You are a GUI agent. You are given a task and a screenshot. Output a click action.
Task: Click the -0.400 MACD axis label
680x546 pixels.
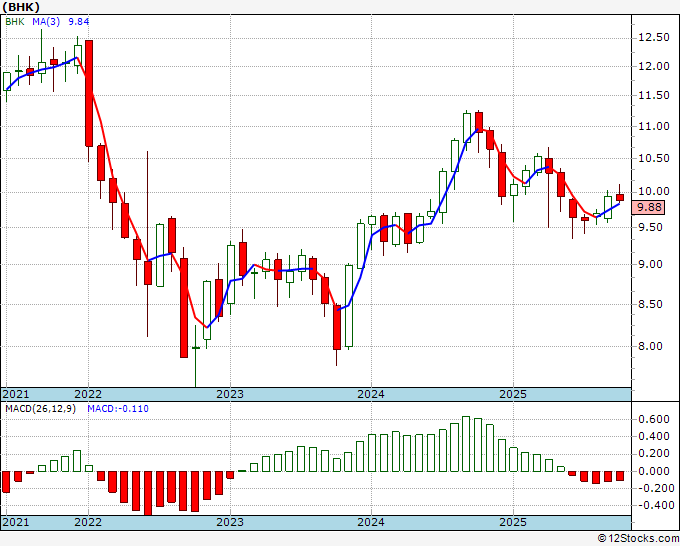(x=654, y=506)
